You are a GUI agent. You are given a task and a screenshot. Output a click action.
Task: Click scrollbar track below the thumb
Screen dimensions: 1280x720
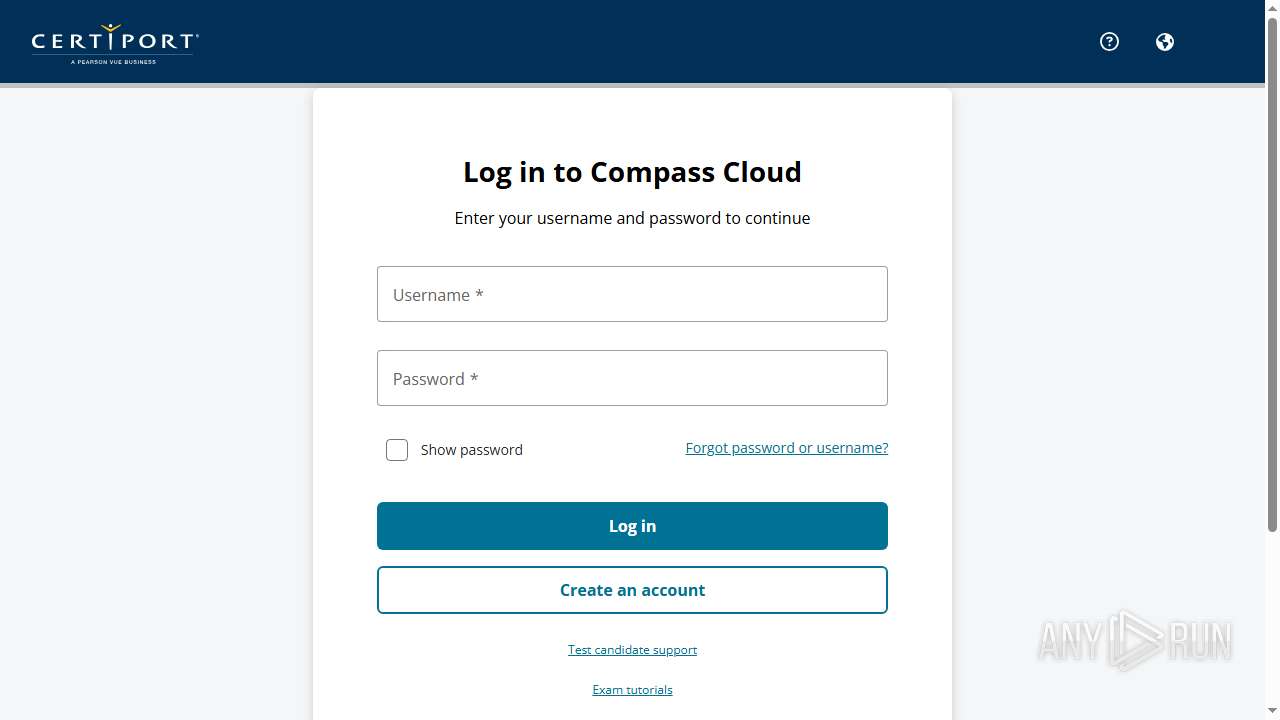(x=1272, y=620)
